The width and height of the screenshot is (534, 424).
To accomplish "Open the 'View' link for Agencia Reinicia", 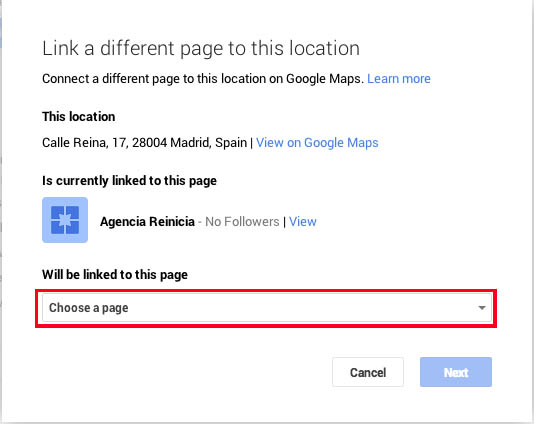I will [303, 222].
